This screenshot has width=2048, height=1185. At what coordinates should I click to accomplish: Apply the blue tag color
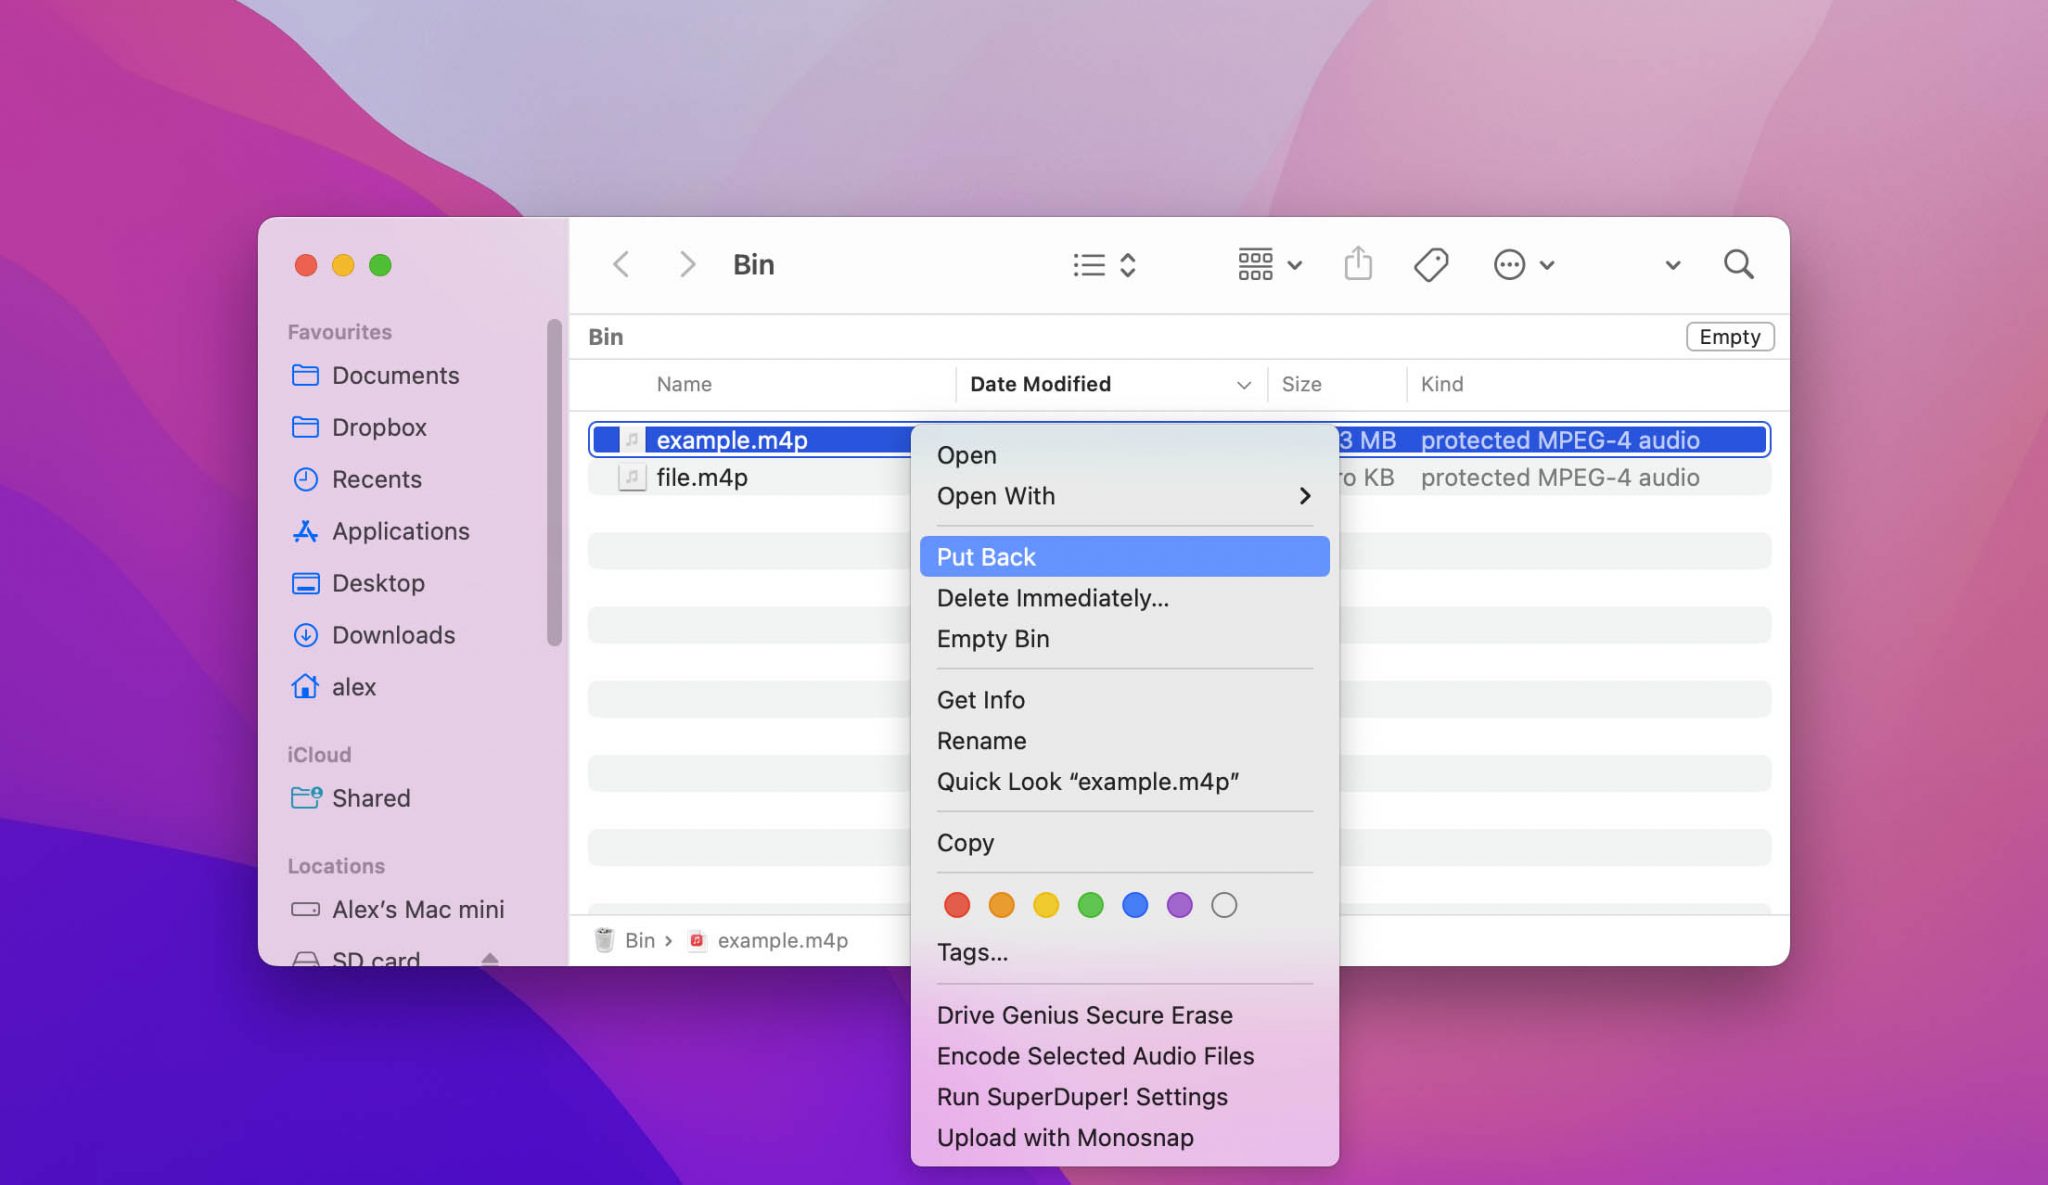click(1135, 905)
